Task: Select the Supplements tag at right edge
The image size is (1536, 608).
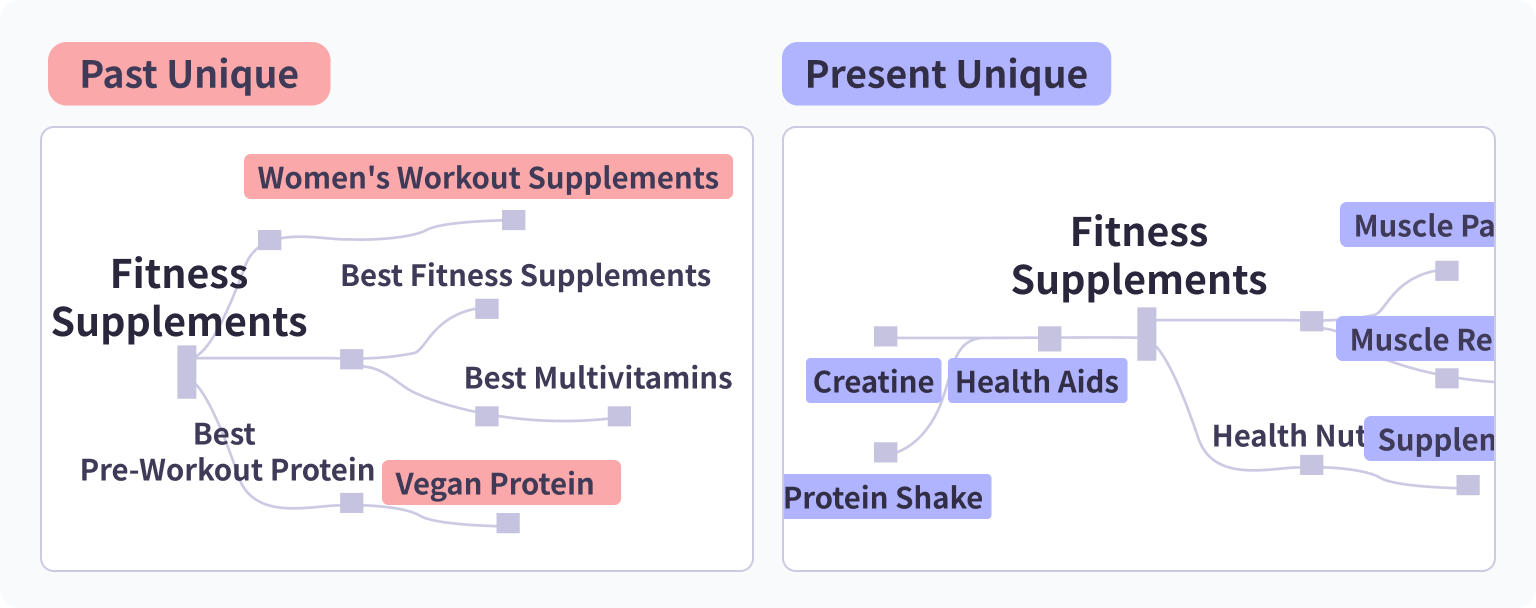Action: coord(1432,439)
